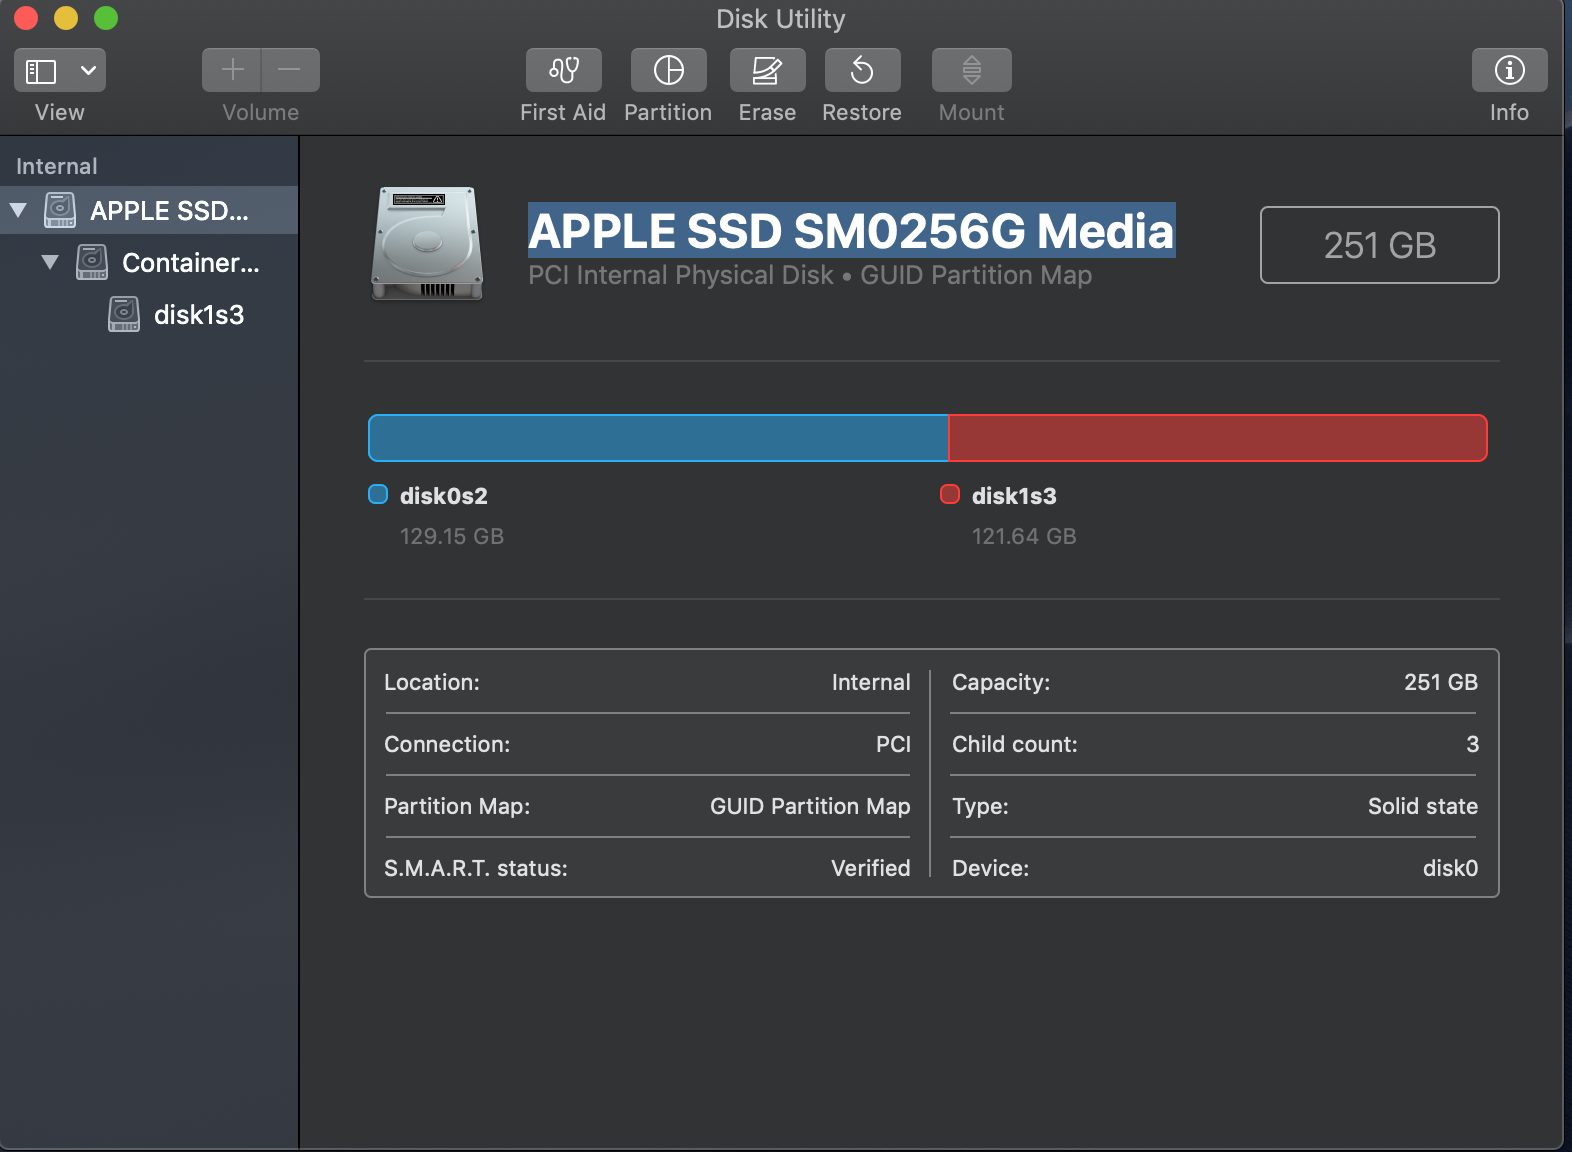Click the red disk1s3 usage bar segment
The width and height of the screenshot is (1572, 1152).
click(x=1217, y=438)
